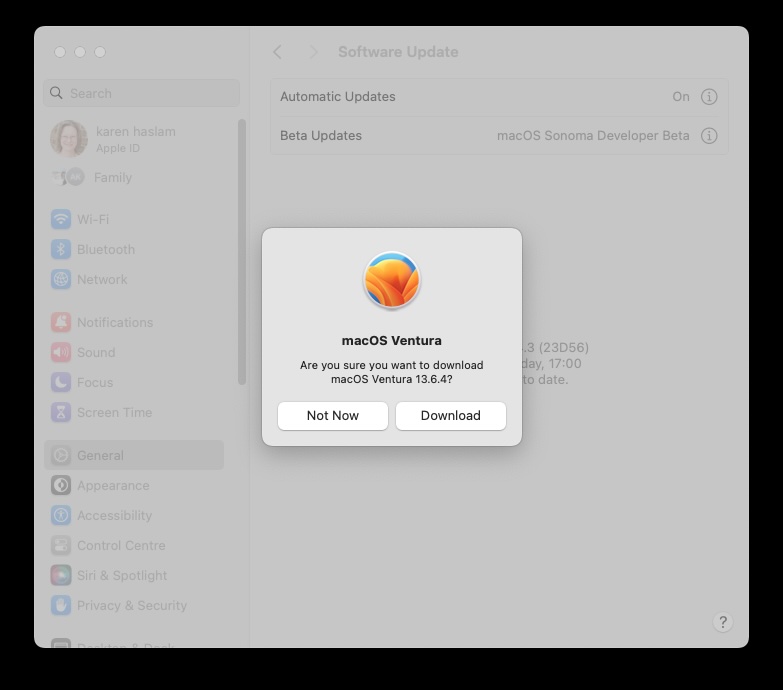Screen dimensions: 783x690
Task: Select Focus label in sidebar
Action: click(x=95, y=382)
